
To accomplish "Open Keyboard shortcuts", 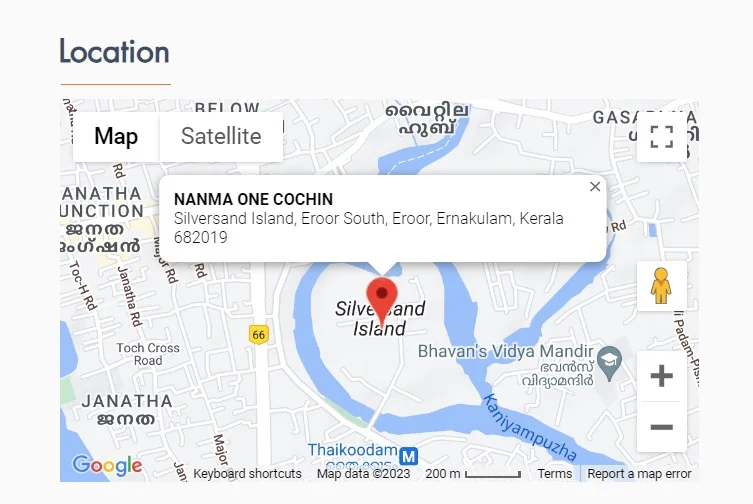I will (x=247, y=474).
